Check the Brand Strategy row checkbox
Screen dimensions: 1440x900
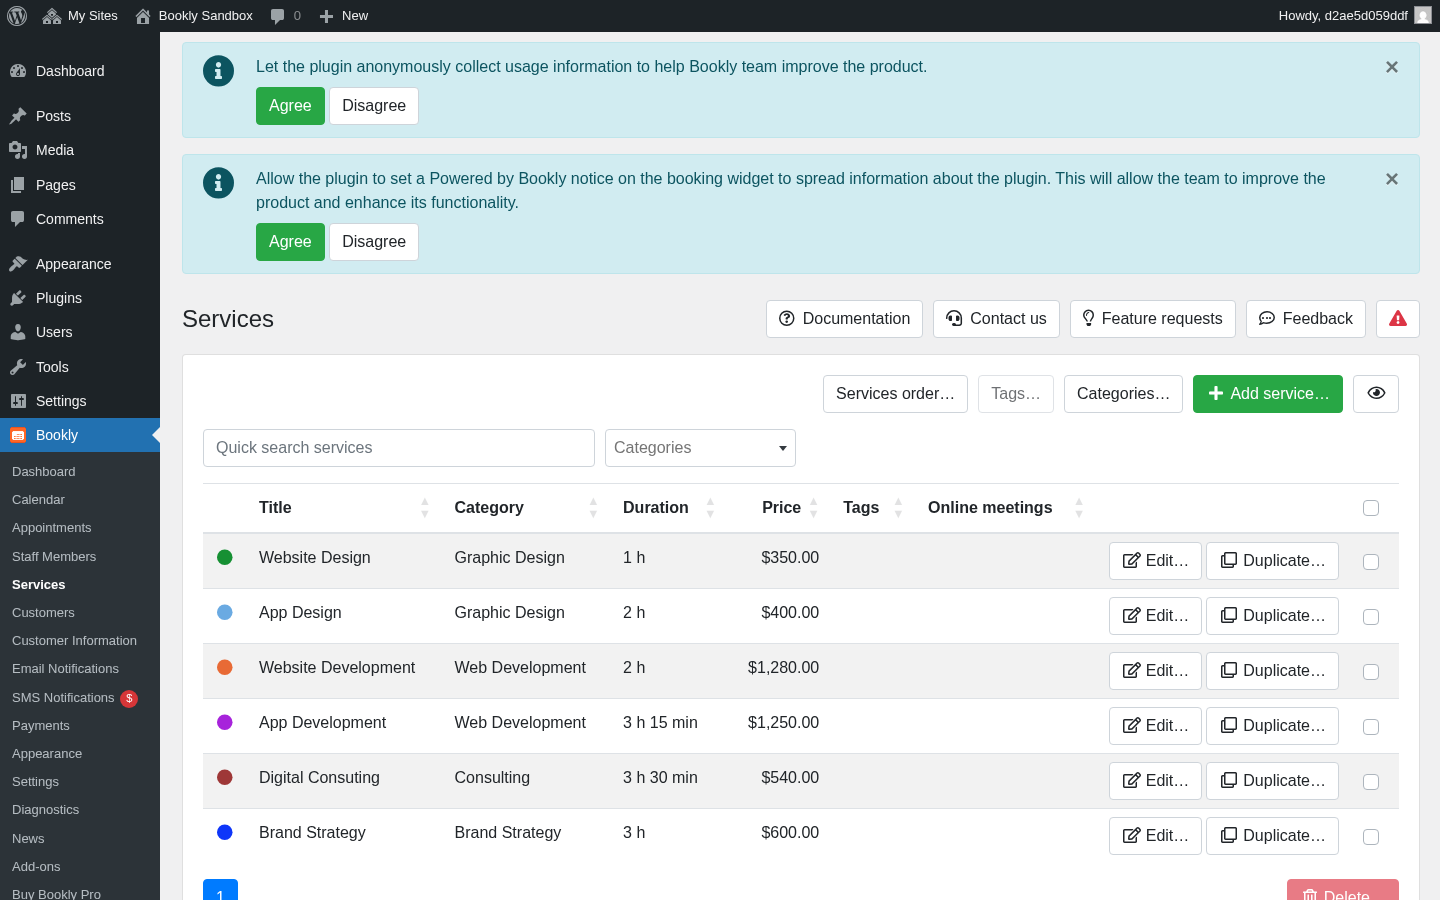click(1371, 837)
